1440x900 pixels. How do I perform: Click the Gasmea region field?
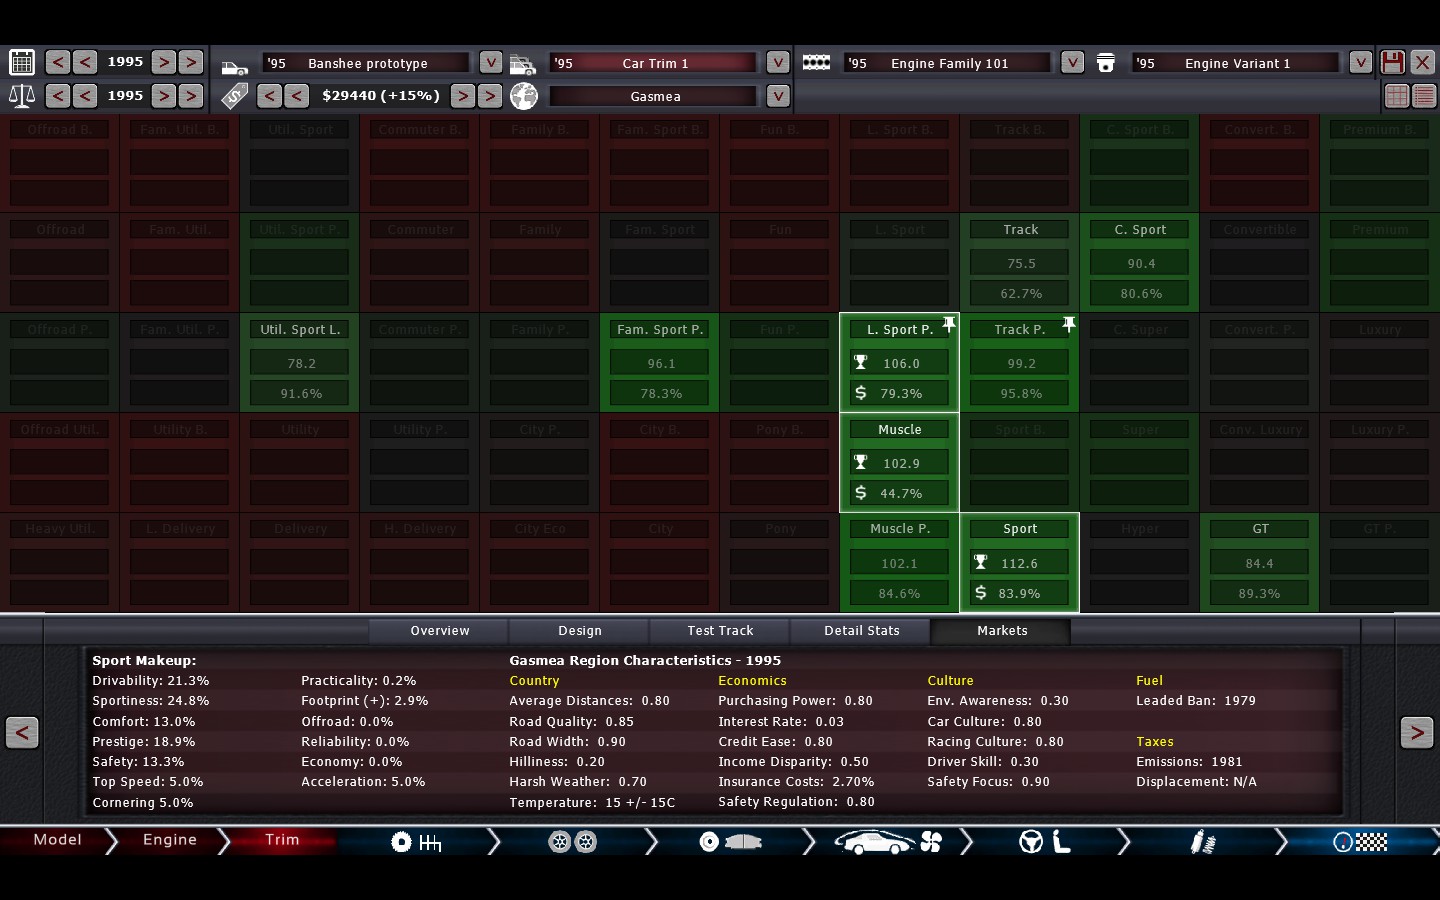655,96
